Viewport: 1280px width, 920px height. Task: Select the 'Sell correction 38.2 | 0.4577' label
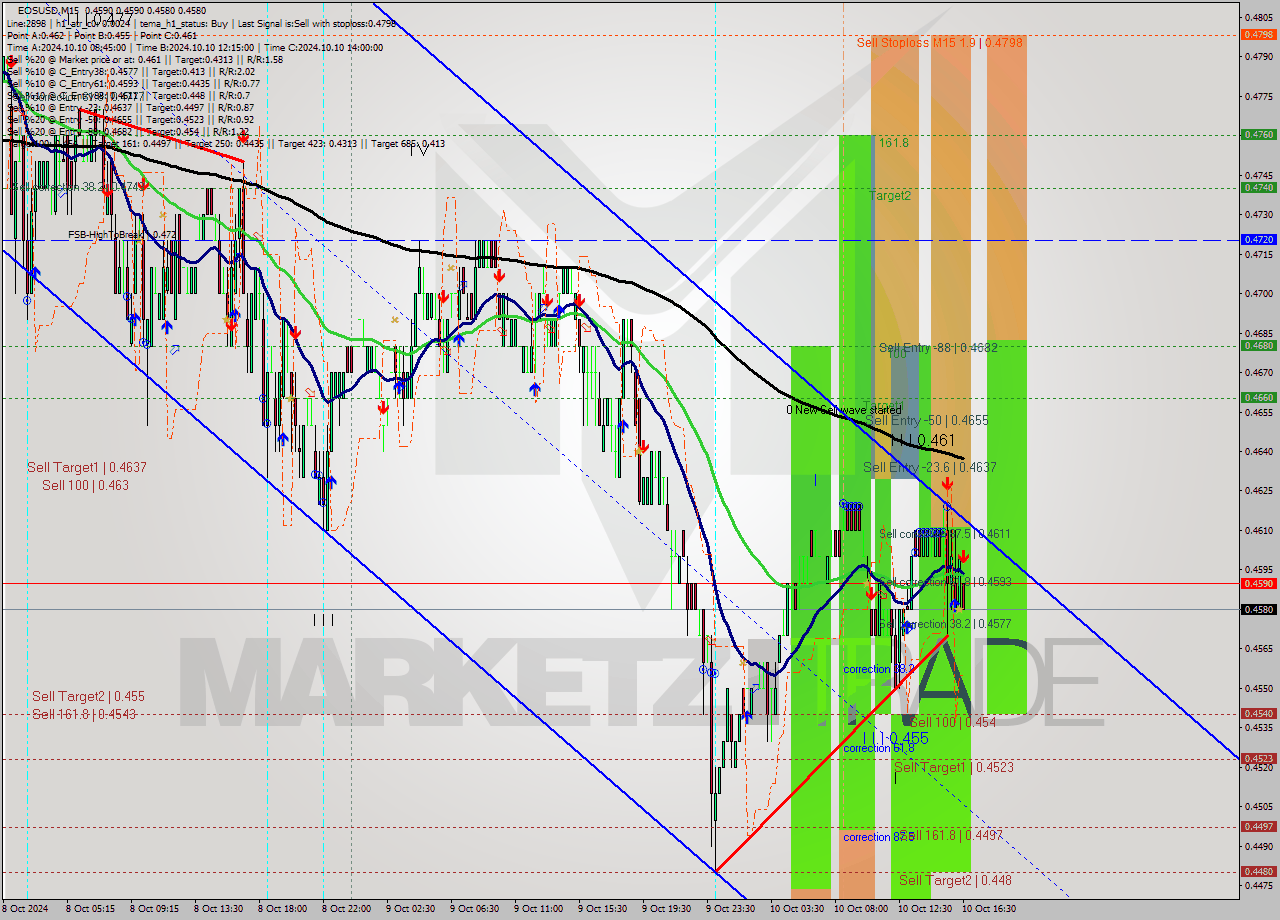[x=946, y=624]
